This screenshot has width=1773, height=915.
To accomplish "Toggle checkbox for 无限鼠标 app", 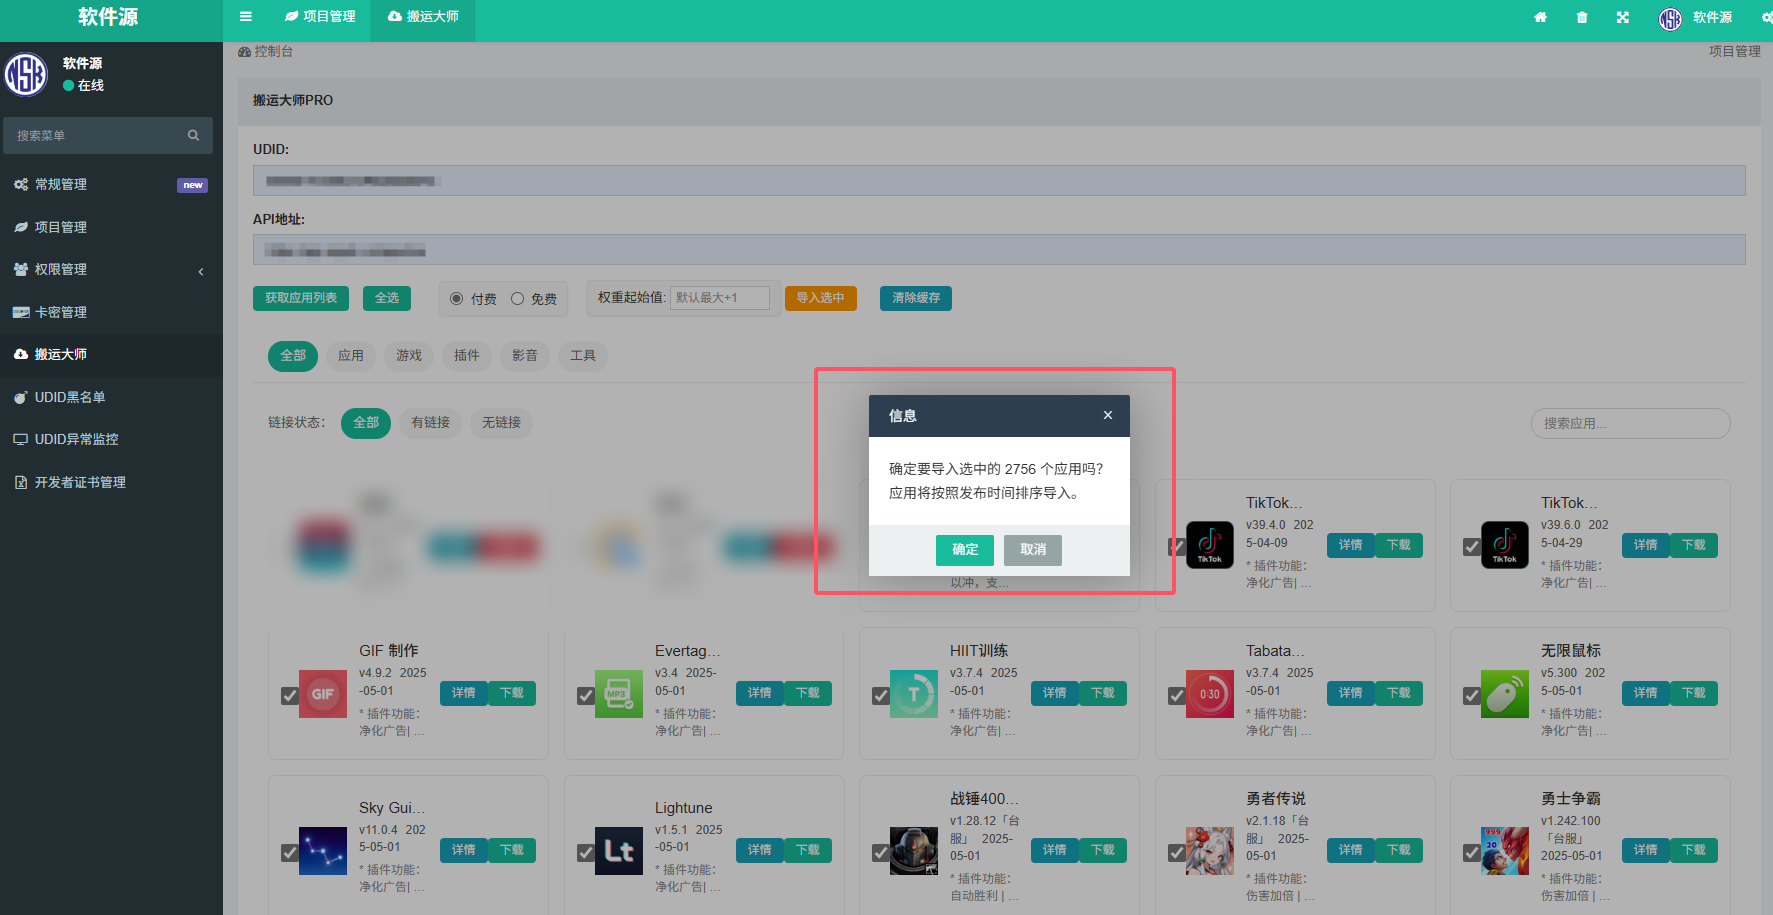I will click(1472, 695).
